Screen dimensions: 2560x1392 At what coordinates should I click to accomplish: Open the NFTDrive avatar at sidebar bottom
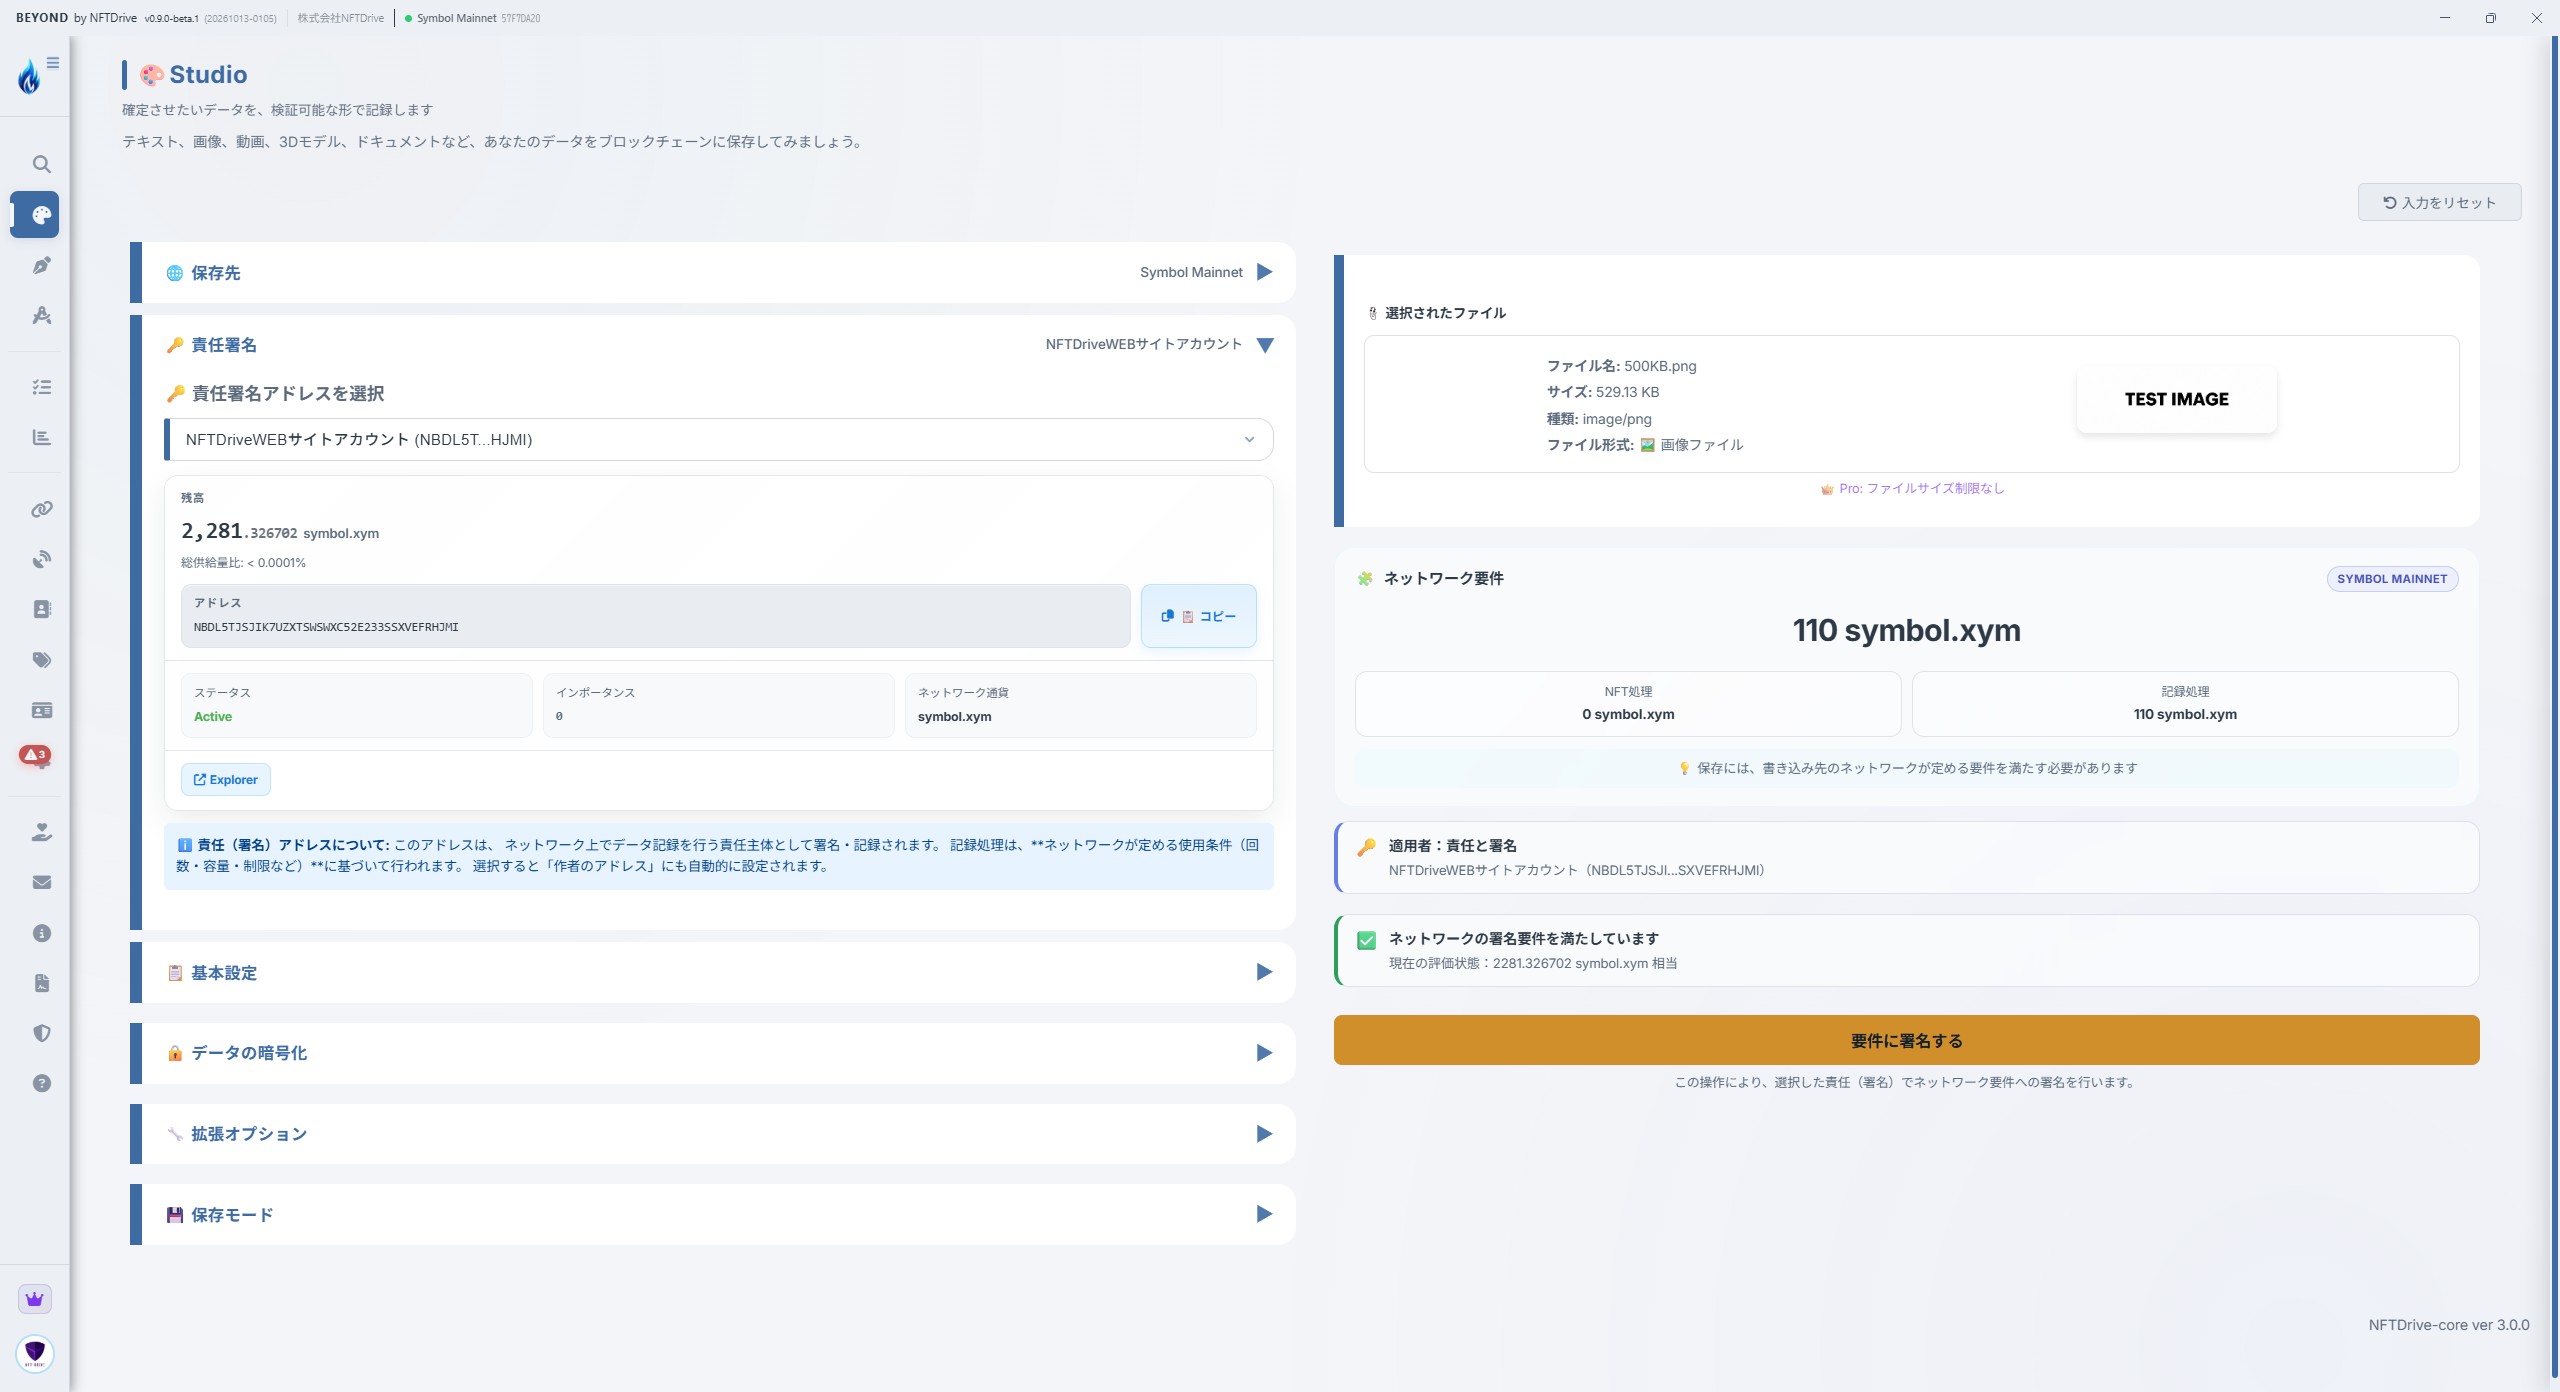click(x=35, y=1353)
